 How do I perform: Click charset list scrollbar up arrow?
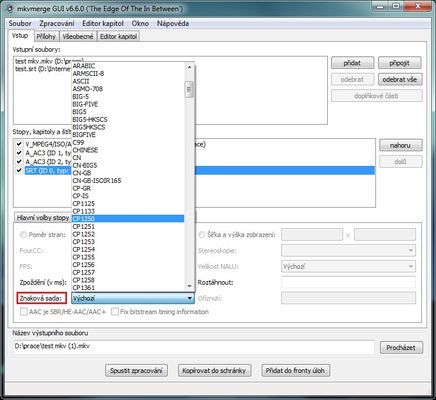click(189, 67)
